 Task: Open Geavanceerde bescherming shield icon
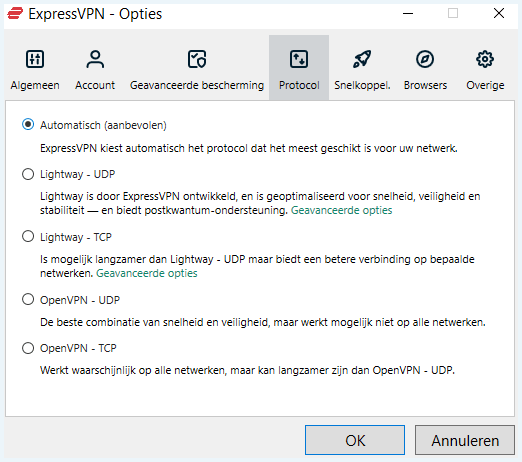tap(197, 59)
